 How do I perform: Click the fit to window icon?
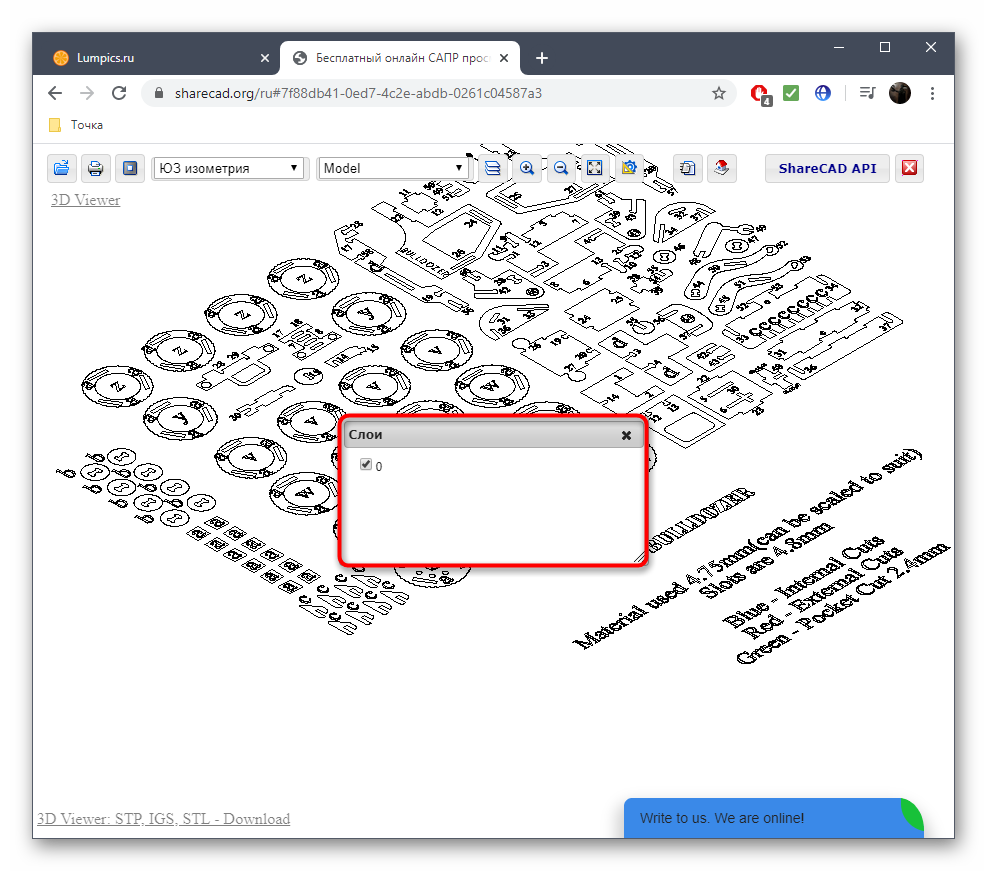point(594,168)
